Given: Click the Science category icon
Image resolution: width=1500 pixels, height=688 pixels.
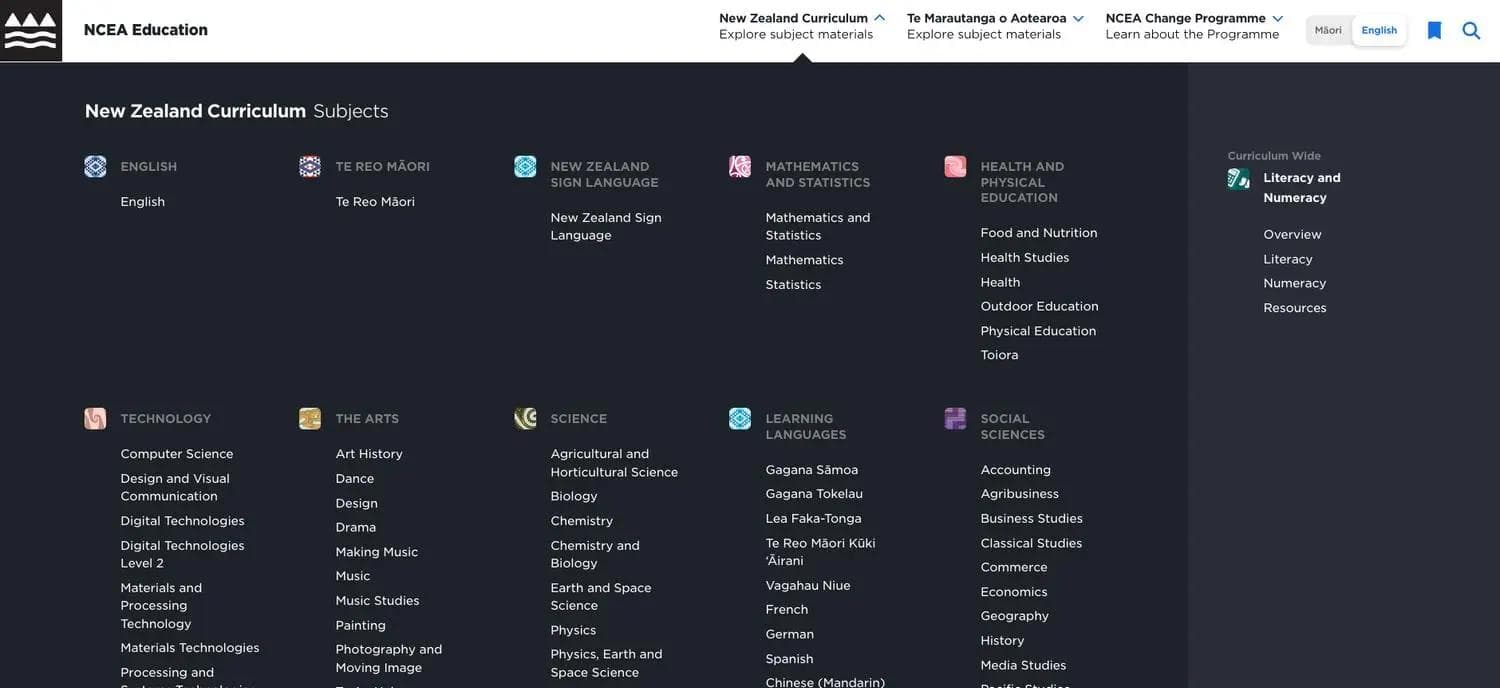Looking at the screenshot, I should [525, 419].
